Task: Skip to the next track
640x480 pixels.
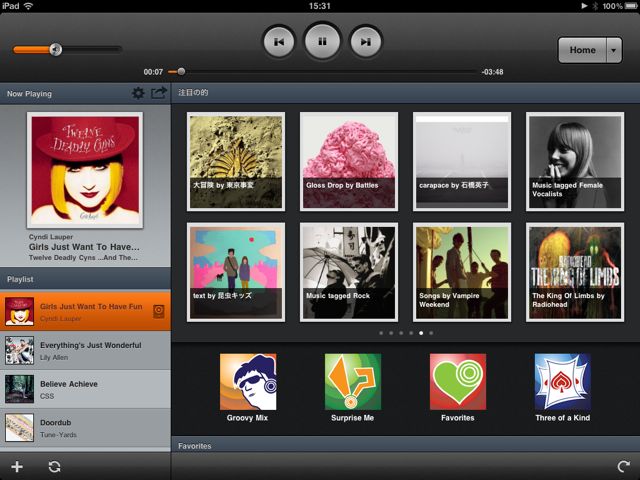Action: click(x=366, y=42)
